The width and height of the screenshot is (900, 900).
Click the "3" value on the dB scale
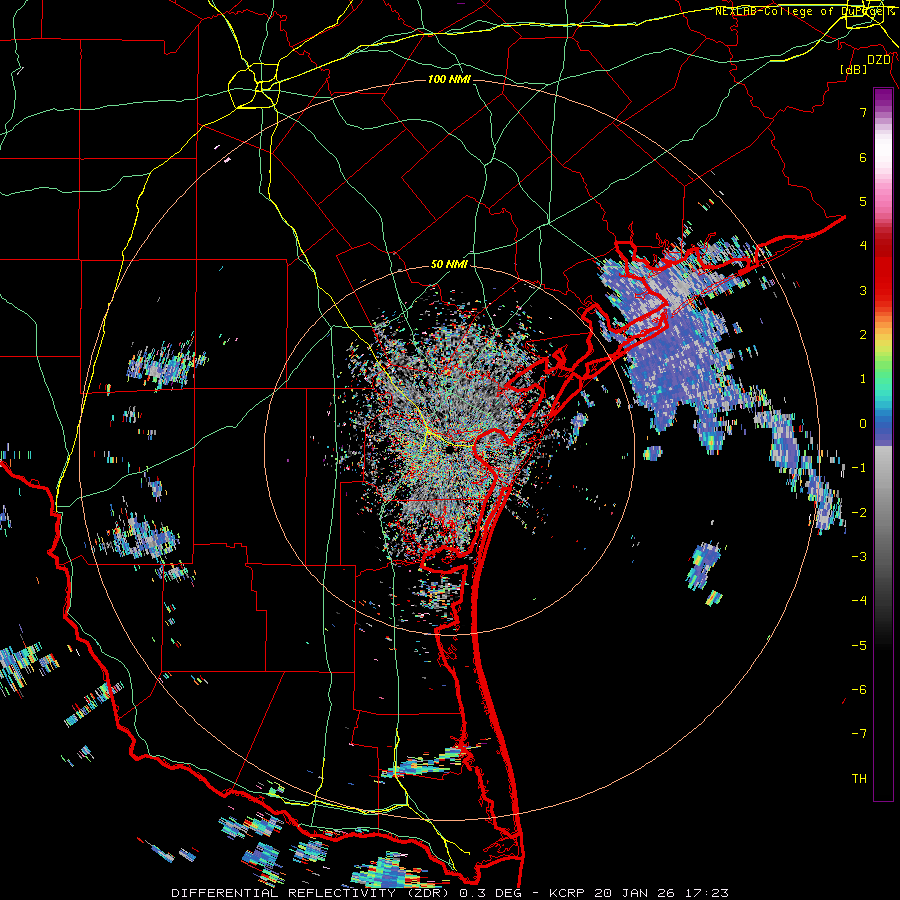[863, 290]
